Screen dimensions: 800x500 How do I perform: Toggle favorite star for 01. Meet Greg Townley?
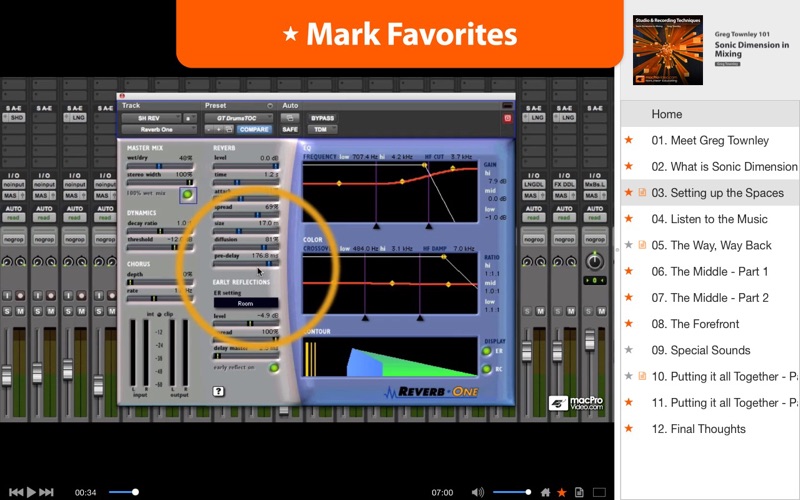[629, 140]
